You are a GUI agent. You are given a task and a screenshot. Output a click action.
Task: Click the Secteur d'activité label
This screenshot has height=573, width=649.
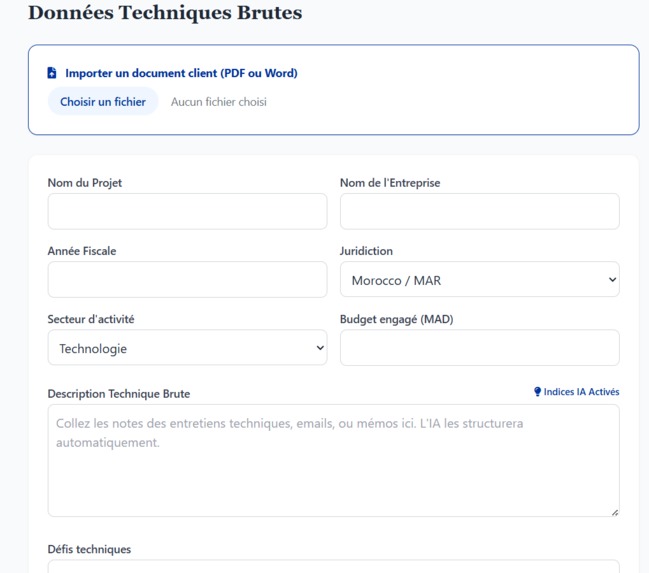click(91, 319)
